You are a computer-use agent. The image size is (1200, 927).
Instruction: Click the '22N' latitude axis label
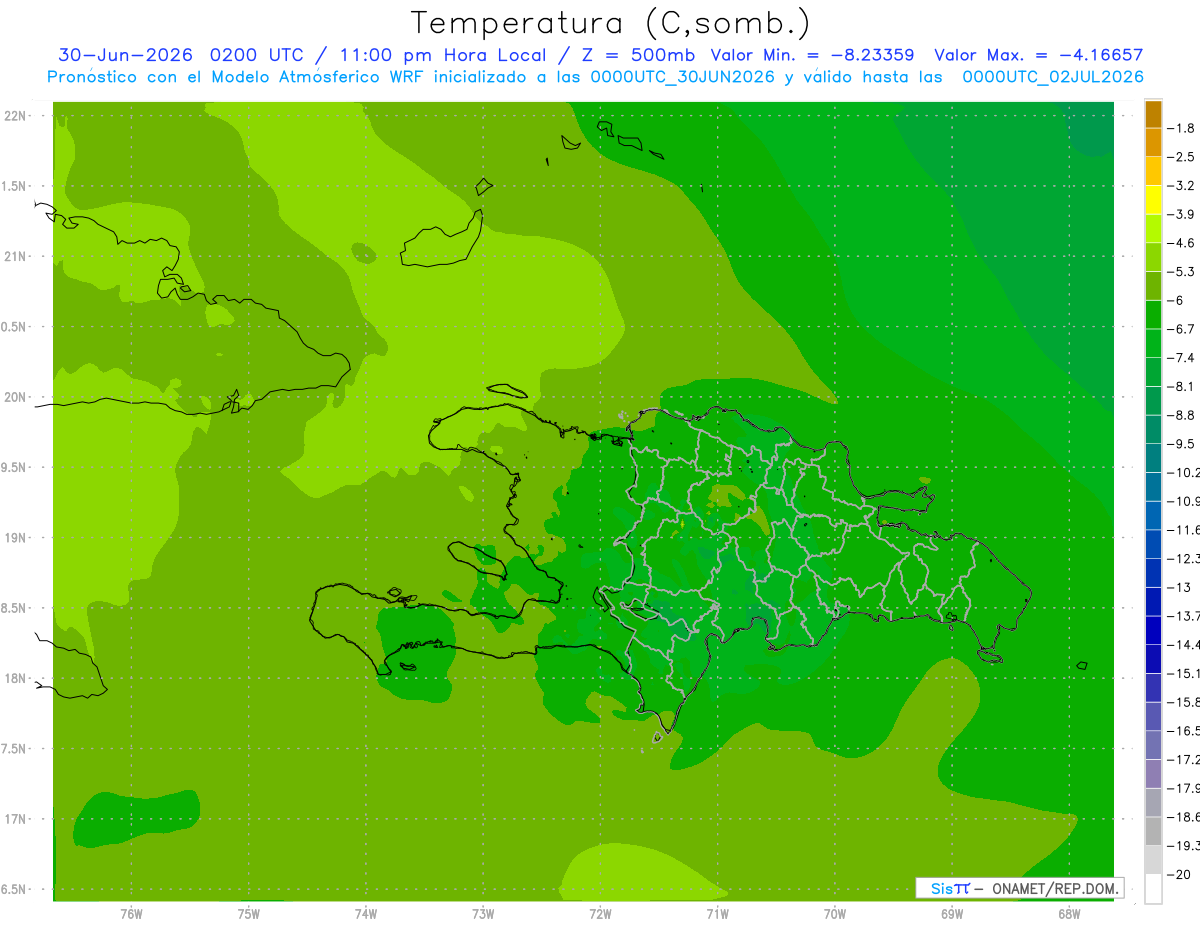point(17,115)
